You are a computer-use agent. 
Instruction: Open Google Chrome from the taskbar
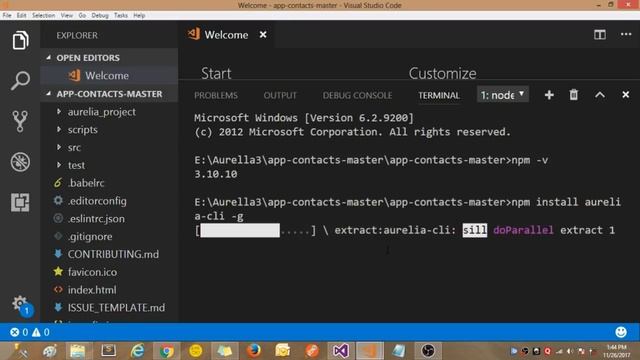pos(166,351)
